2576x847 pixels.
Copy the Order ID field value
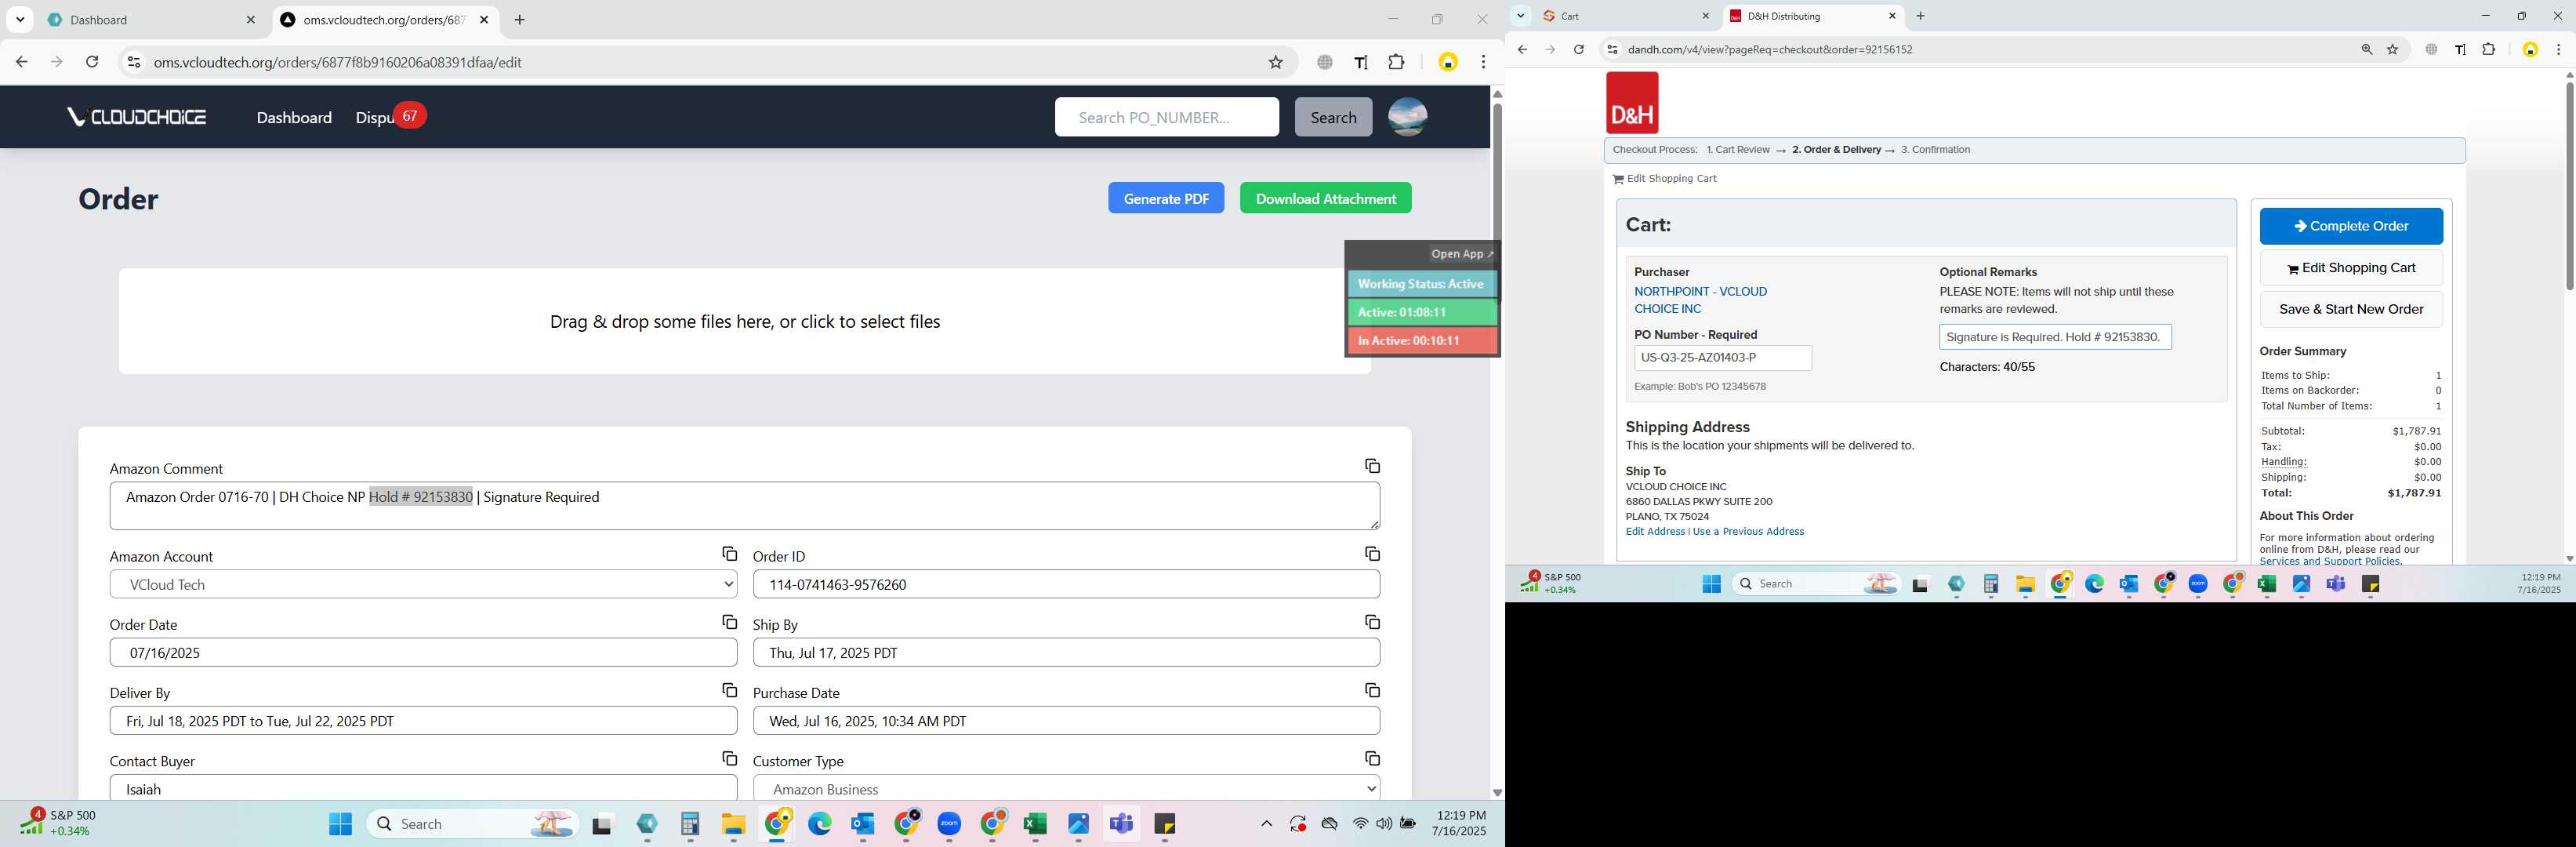(x=1372, y=554)
